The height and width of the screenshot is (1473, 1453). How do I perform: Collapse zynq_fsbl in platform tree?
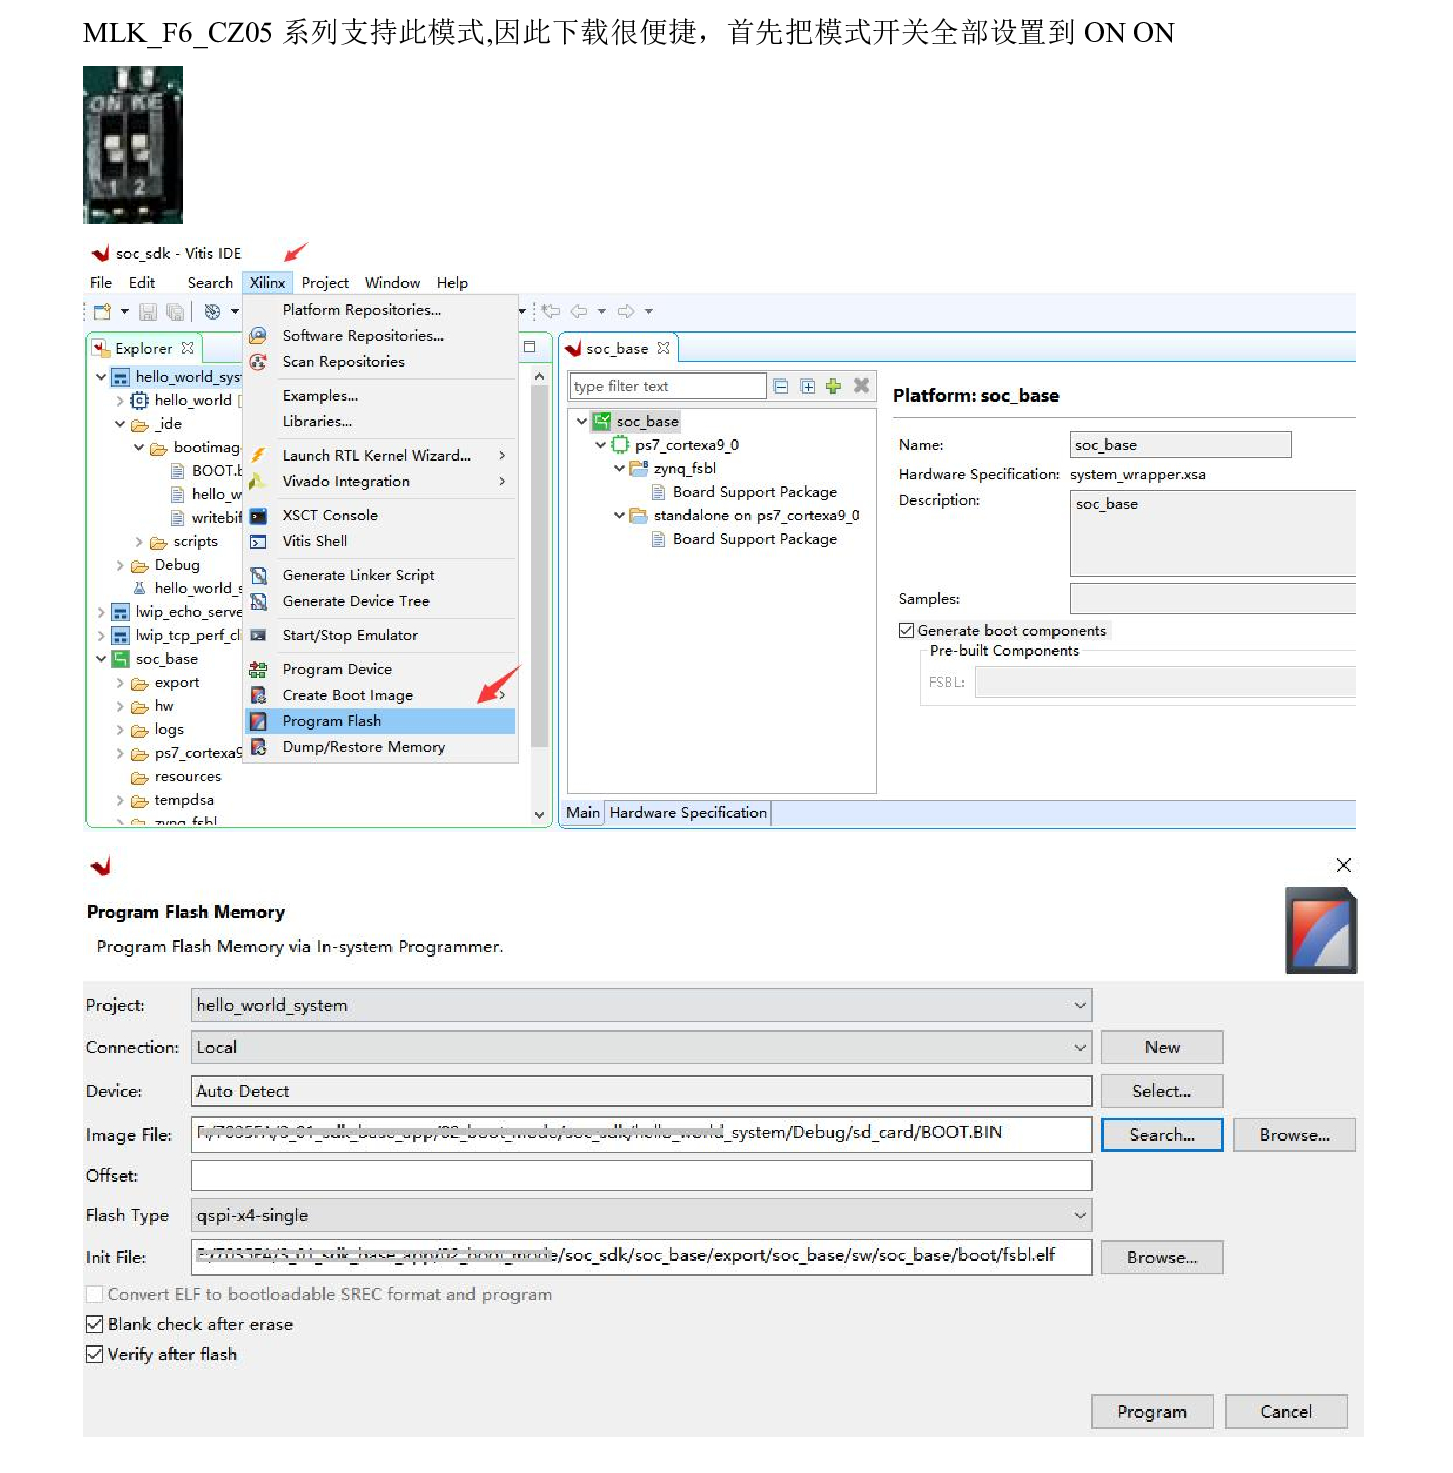coord(619,468)
